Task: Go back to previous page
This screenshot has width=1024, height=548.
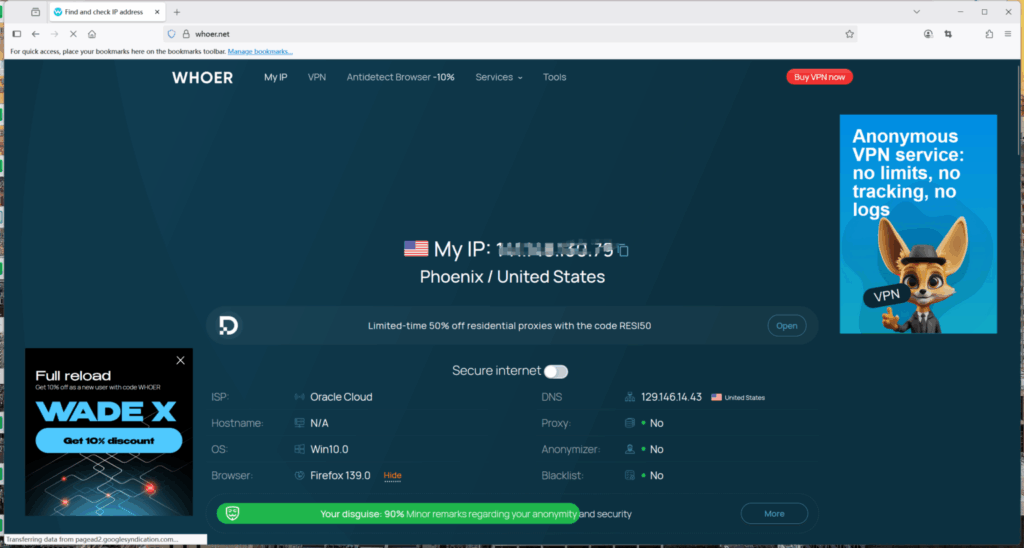Action: click(x=35, y=34)
